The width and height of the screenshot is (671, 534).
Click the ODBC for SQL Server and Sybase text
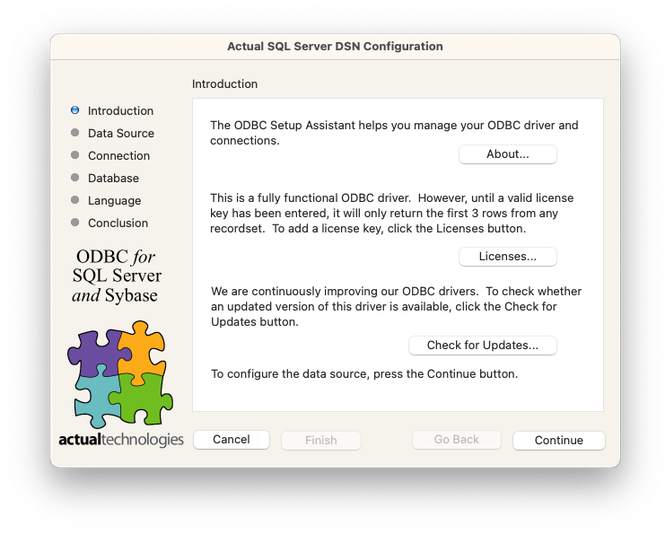tap(116, 276)
